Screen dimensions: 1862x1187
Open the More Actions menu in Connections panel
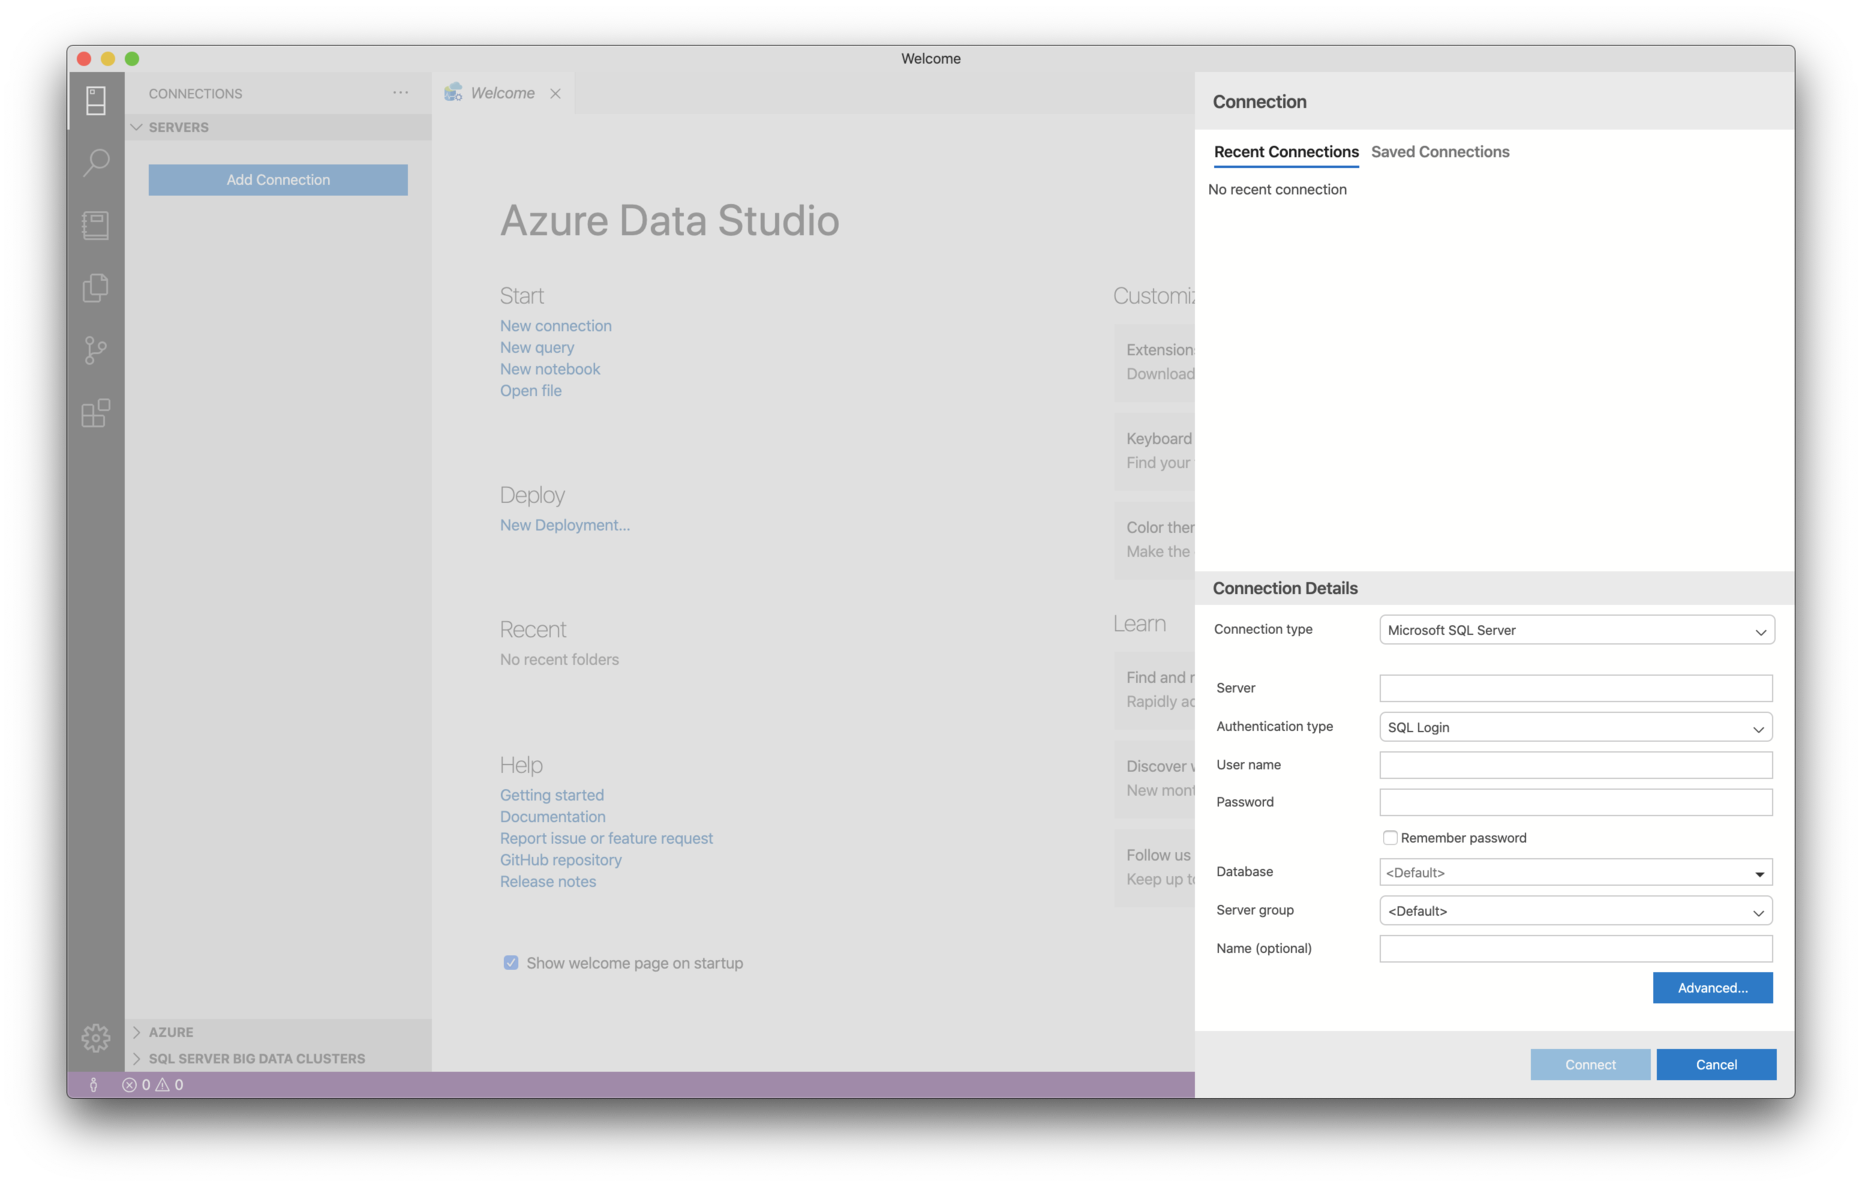(x=401, y=92)
